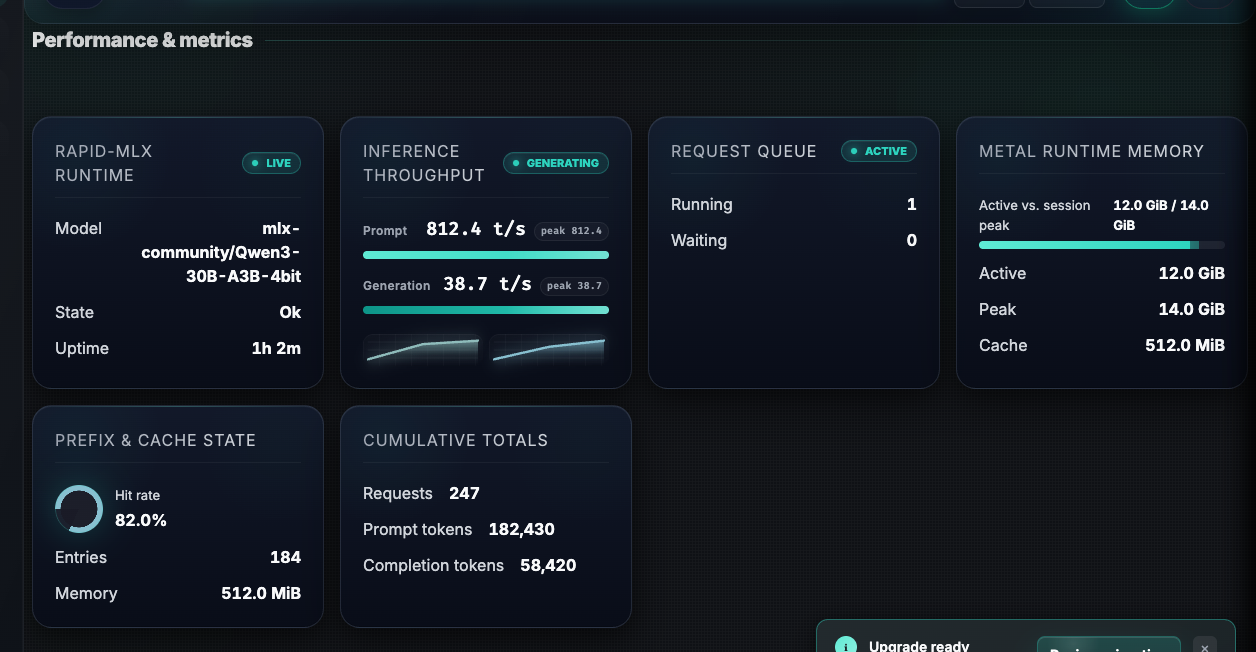Click the Prompt throughput progress bar

pyautogui.click(x=486, y=255)
